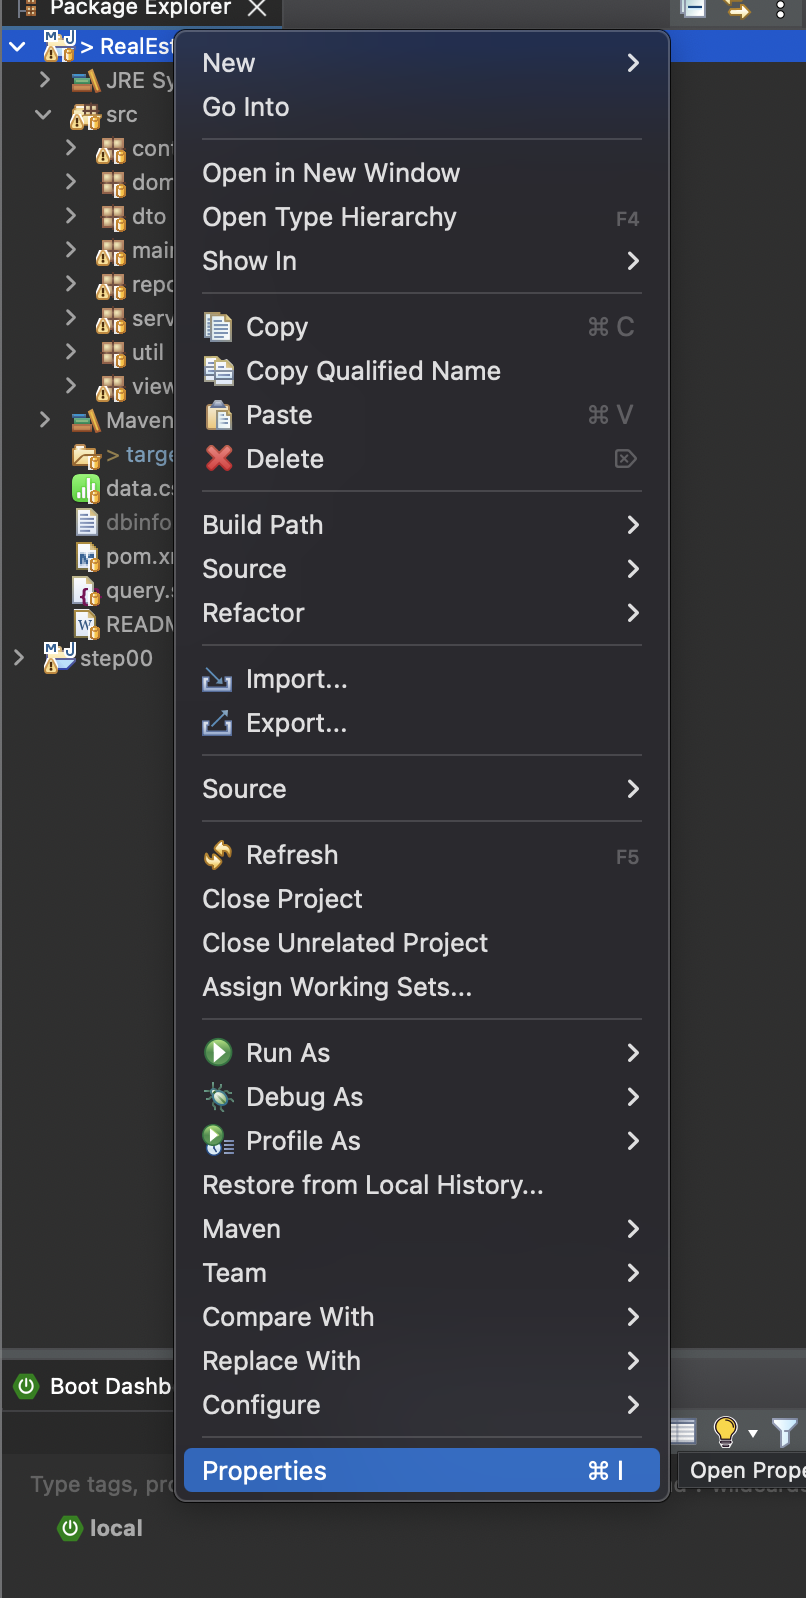
Task: Click the Type tags filter field
Action: [x=102, y=1484]
